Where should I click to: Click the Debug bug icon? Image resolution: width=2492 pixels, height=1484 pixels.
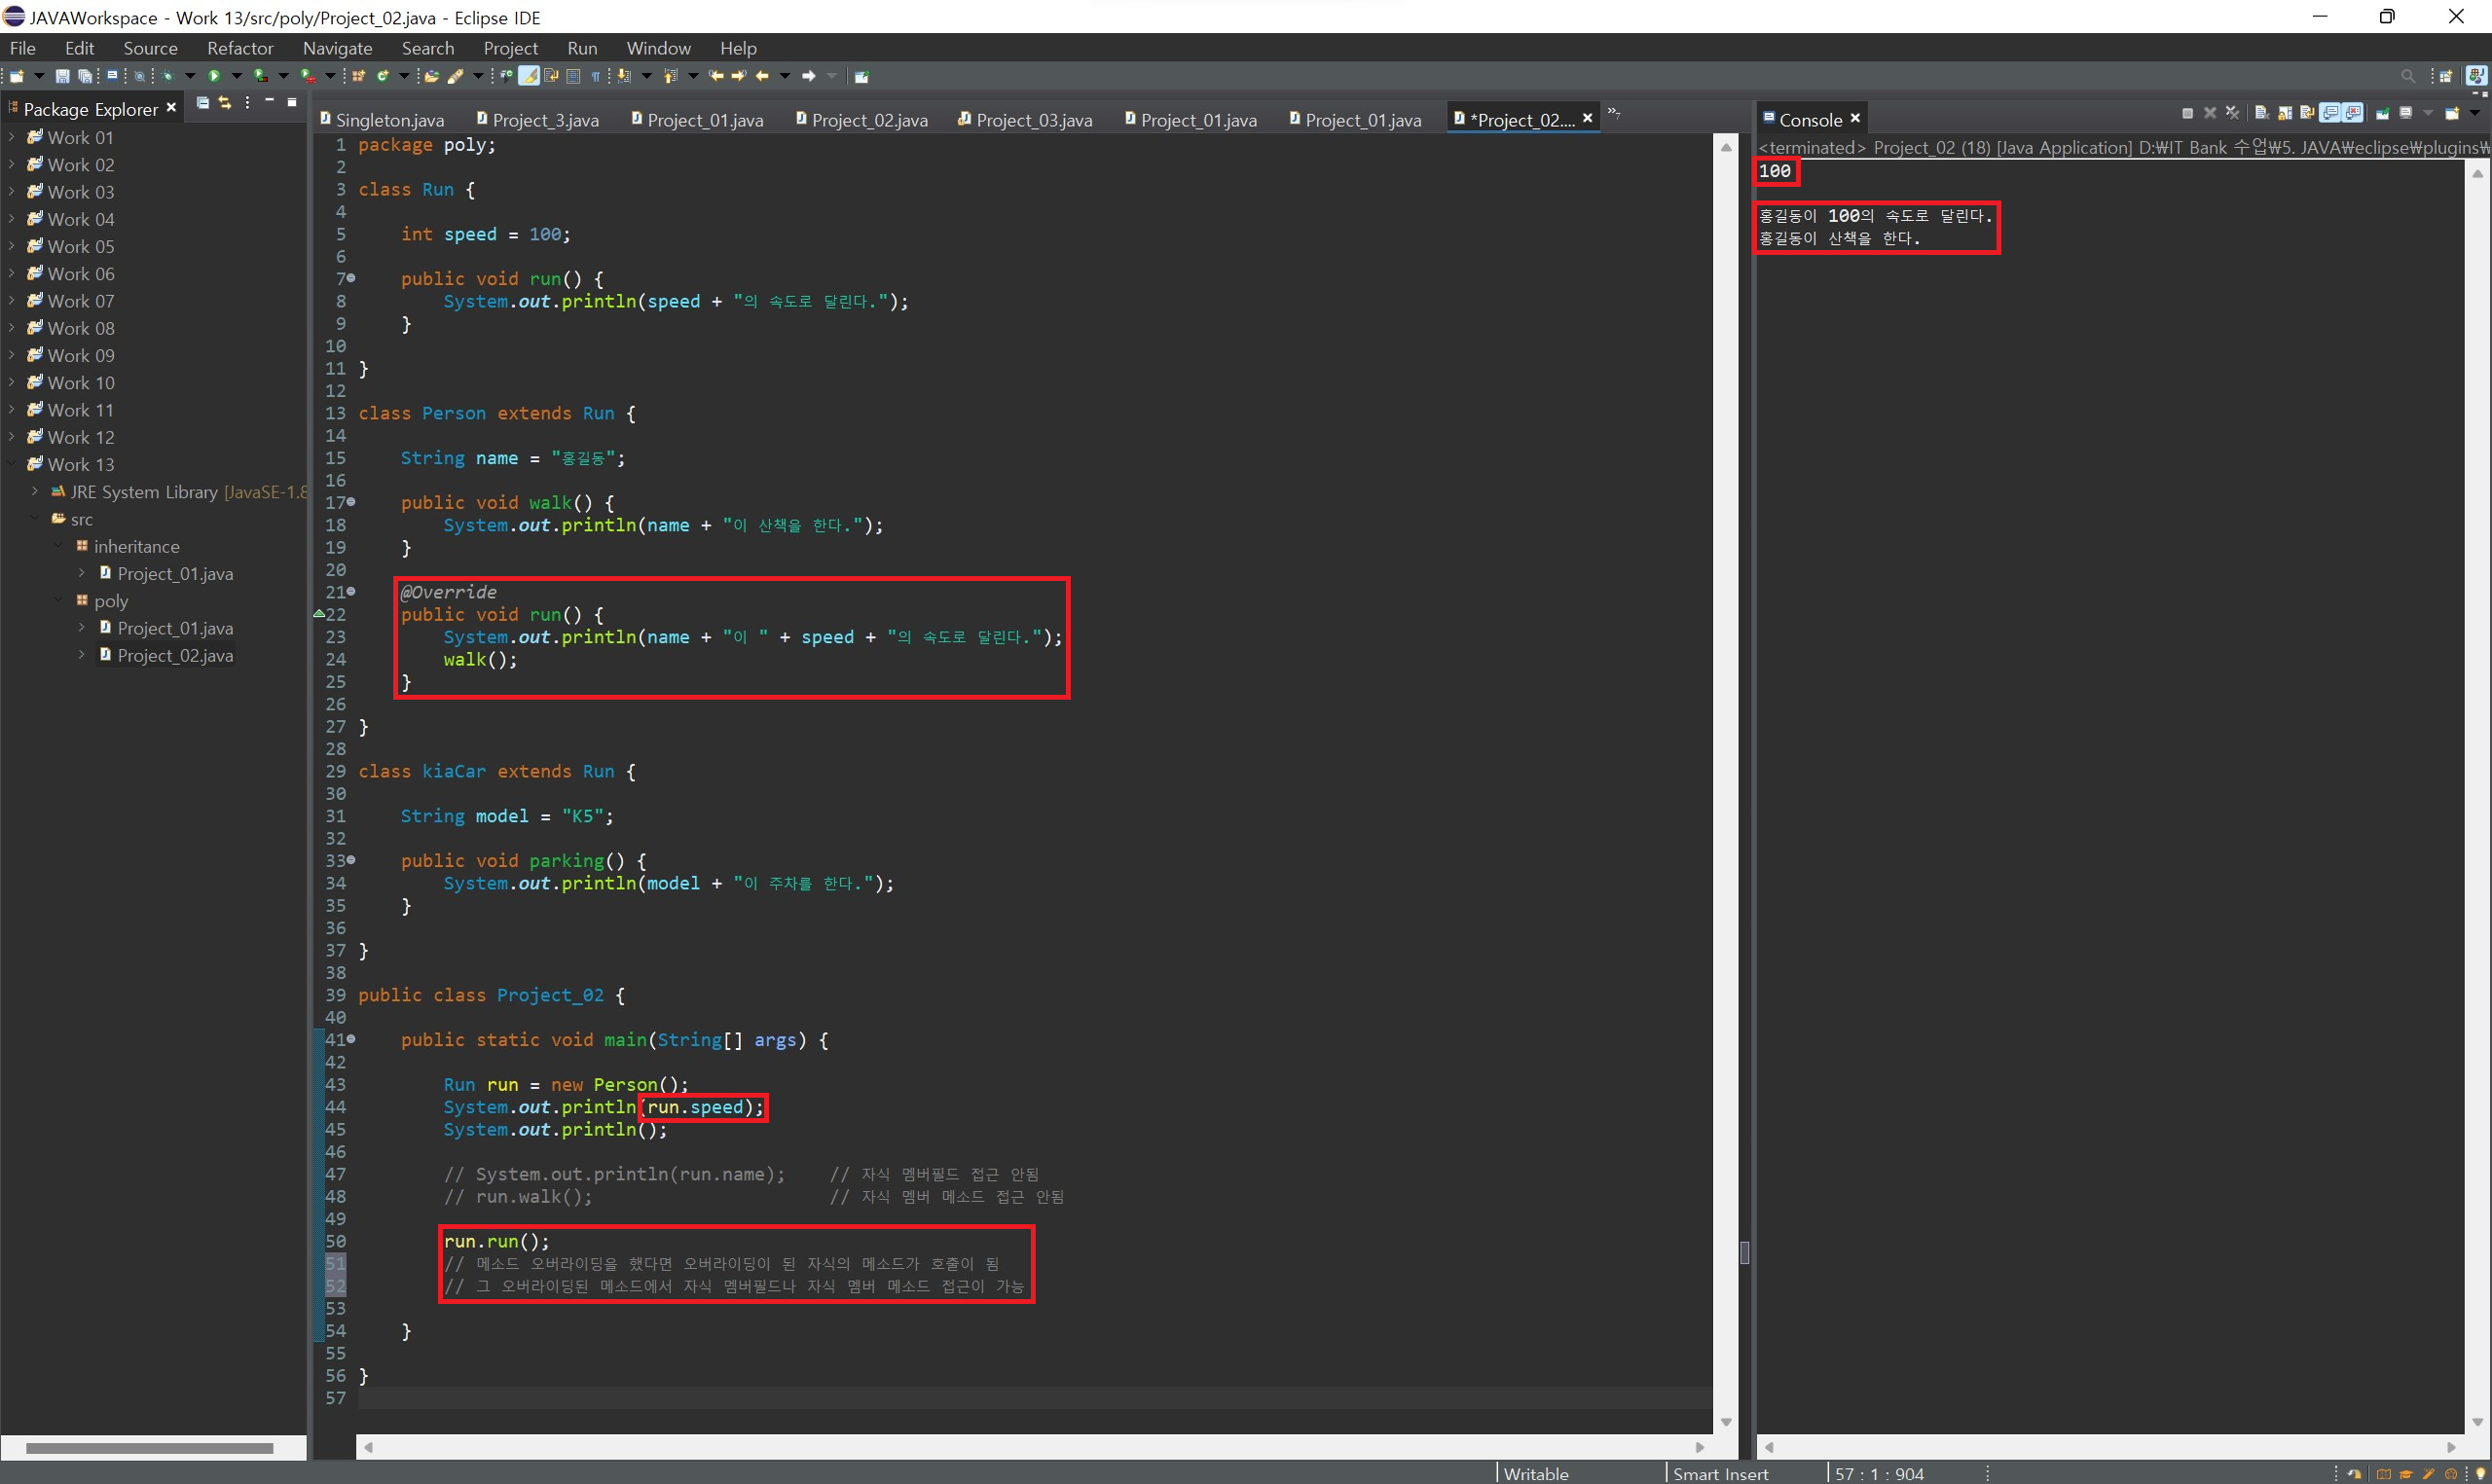click(x=167, y=76)
